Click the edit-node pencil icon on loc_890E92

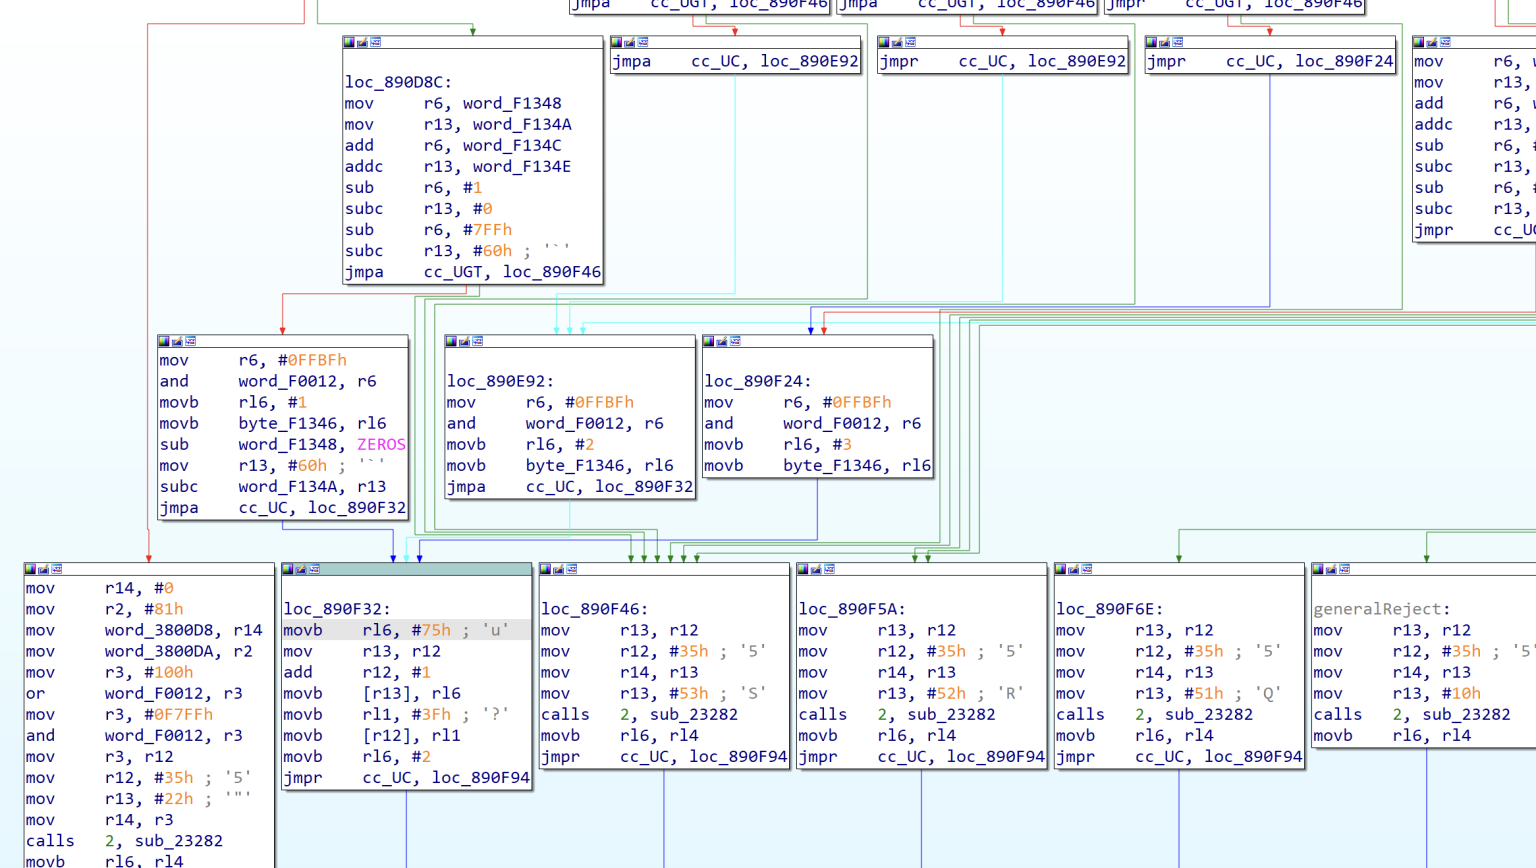point(462,341)
